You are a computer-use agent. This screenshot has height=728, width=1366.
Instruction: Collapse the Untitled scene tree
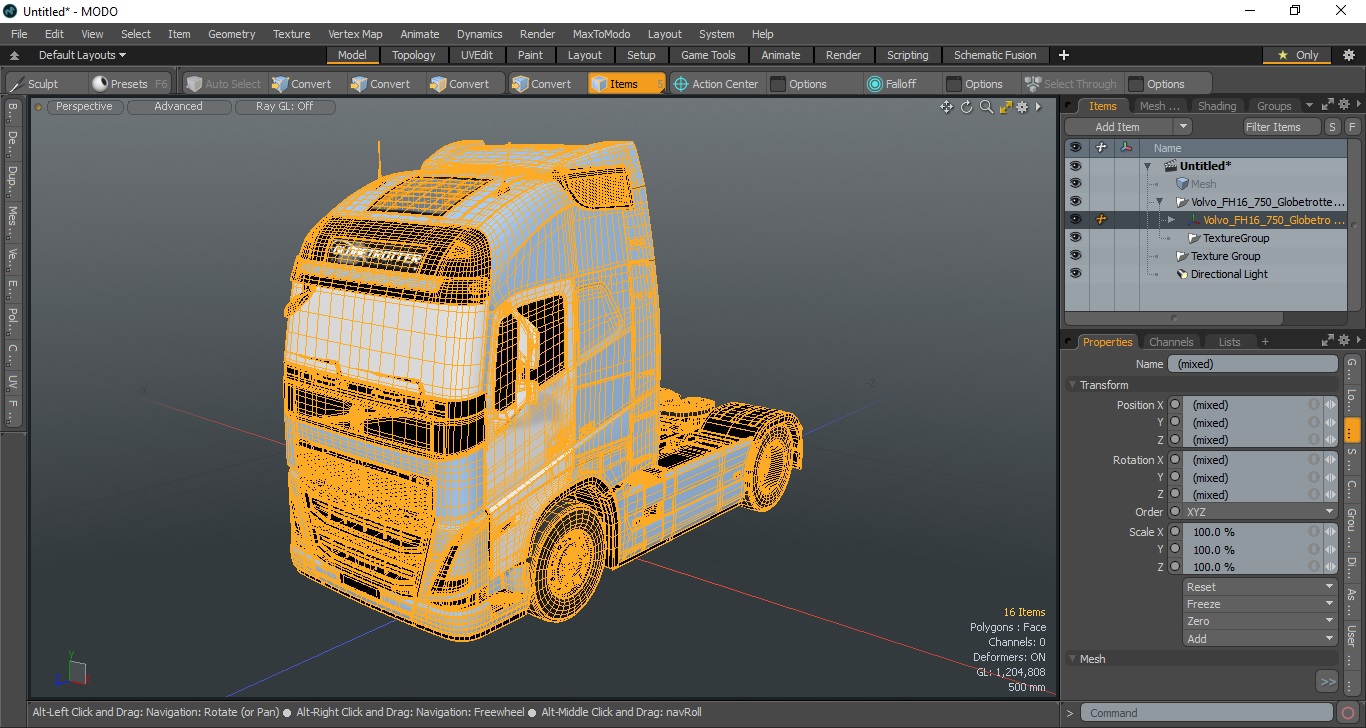[x=1148, y=166]
